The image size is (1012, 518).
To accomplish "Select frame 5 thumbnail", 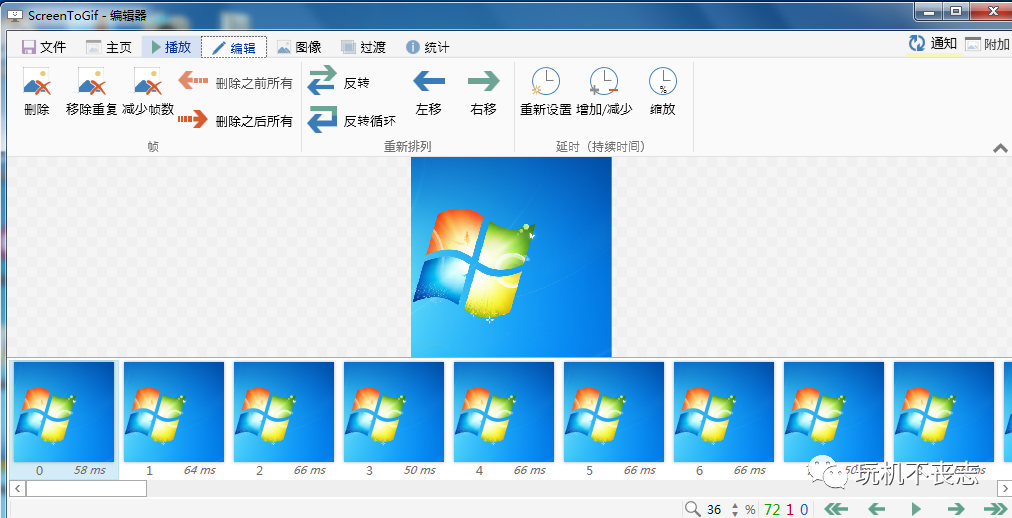I will point(614,412).
